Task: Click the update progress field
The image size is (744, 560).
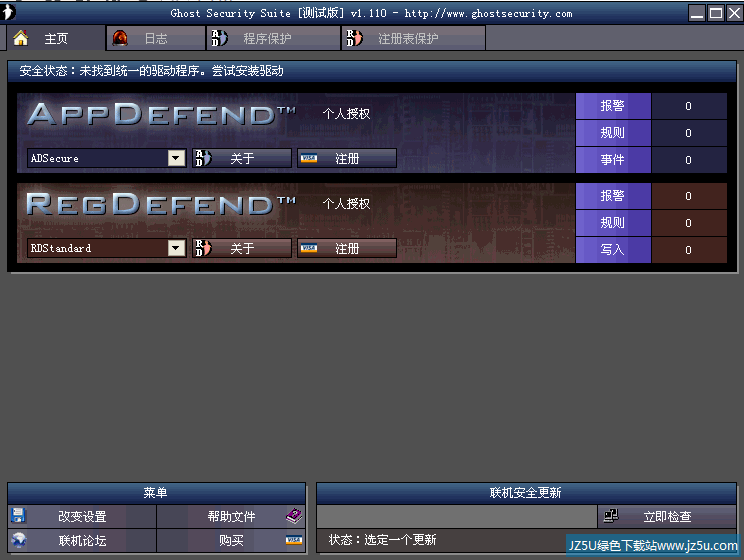Action: tap(456, 516)
